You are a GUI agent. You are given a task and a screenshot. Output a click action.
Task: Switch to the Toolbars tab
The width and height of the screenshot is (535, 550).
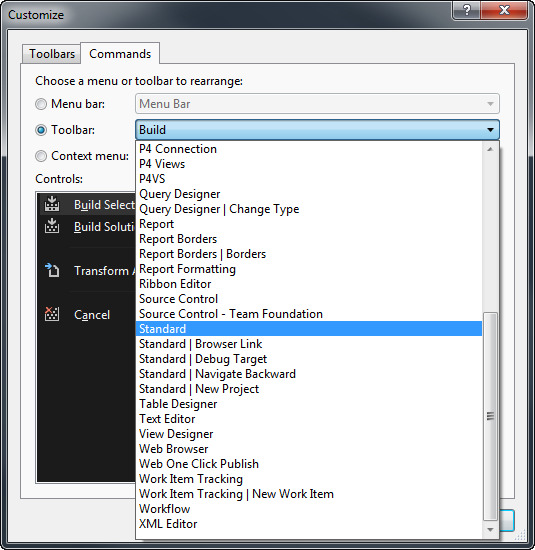click(52, 54)
